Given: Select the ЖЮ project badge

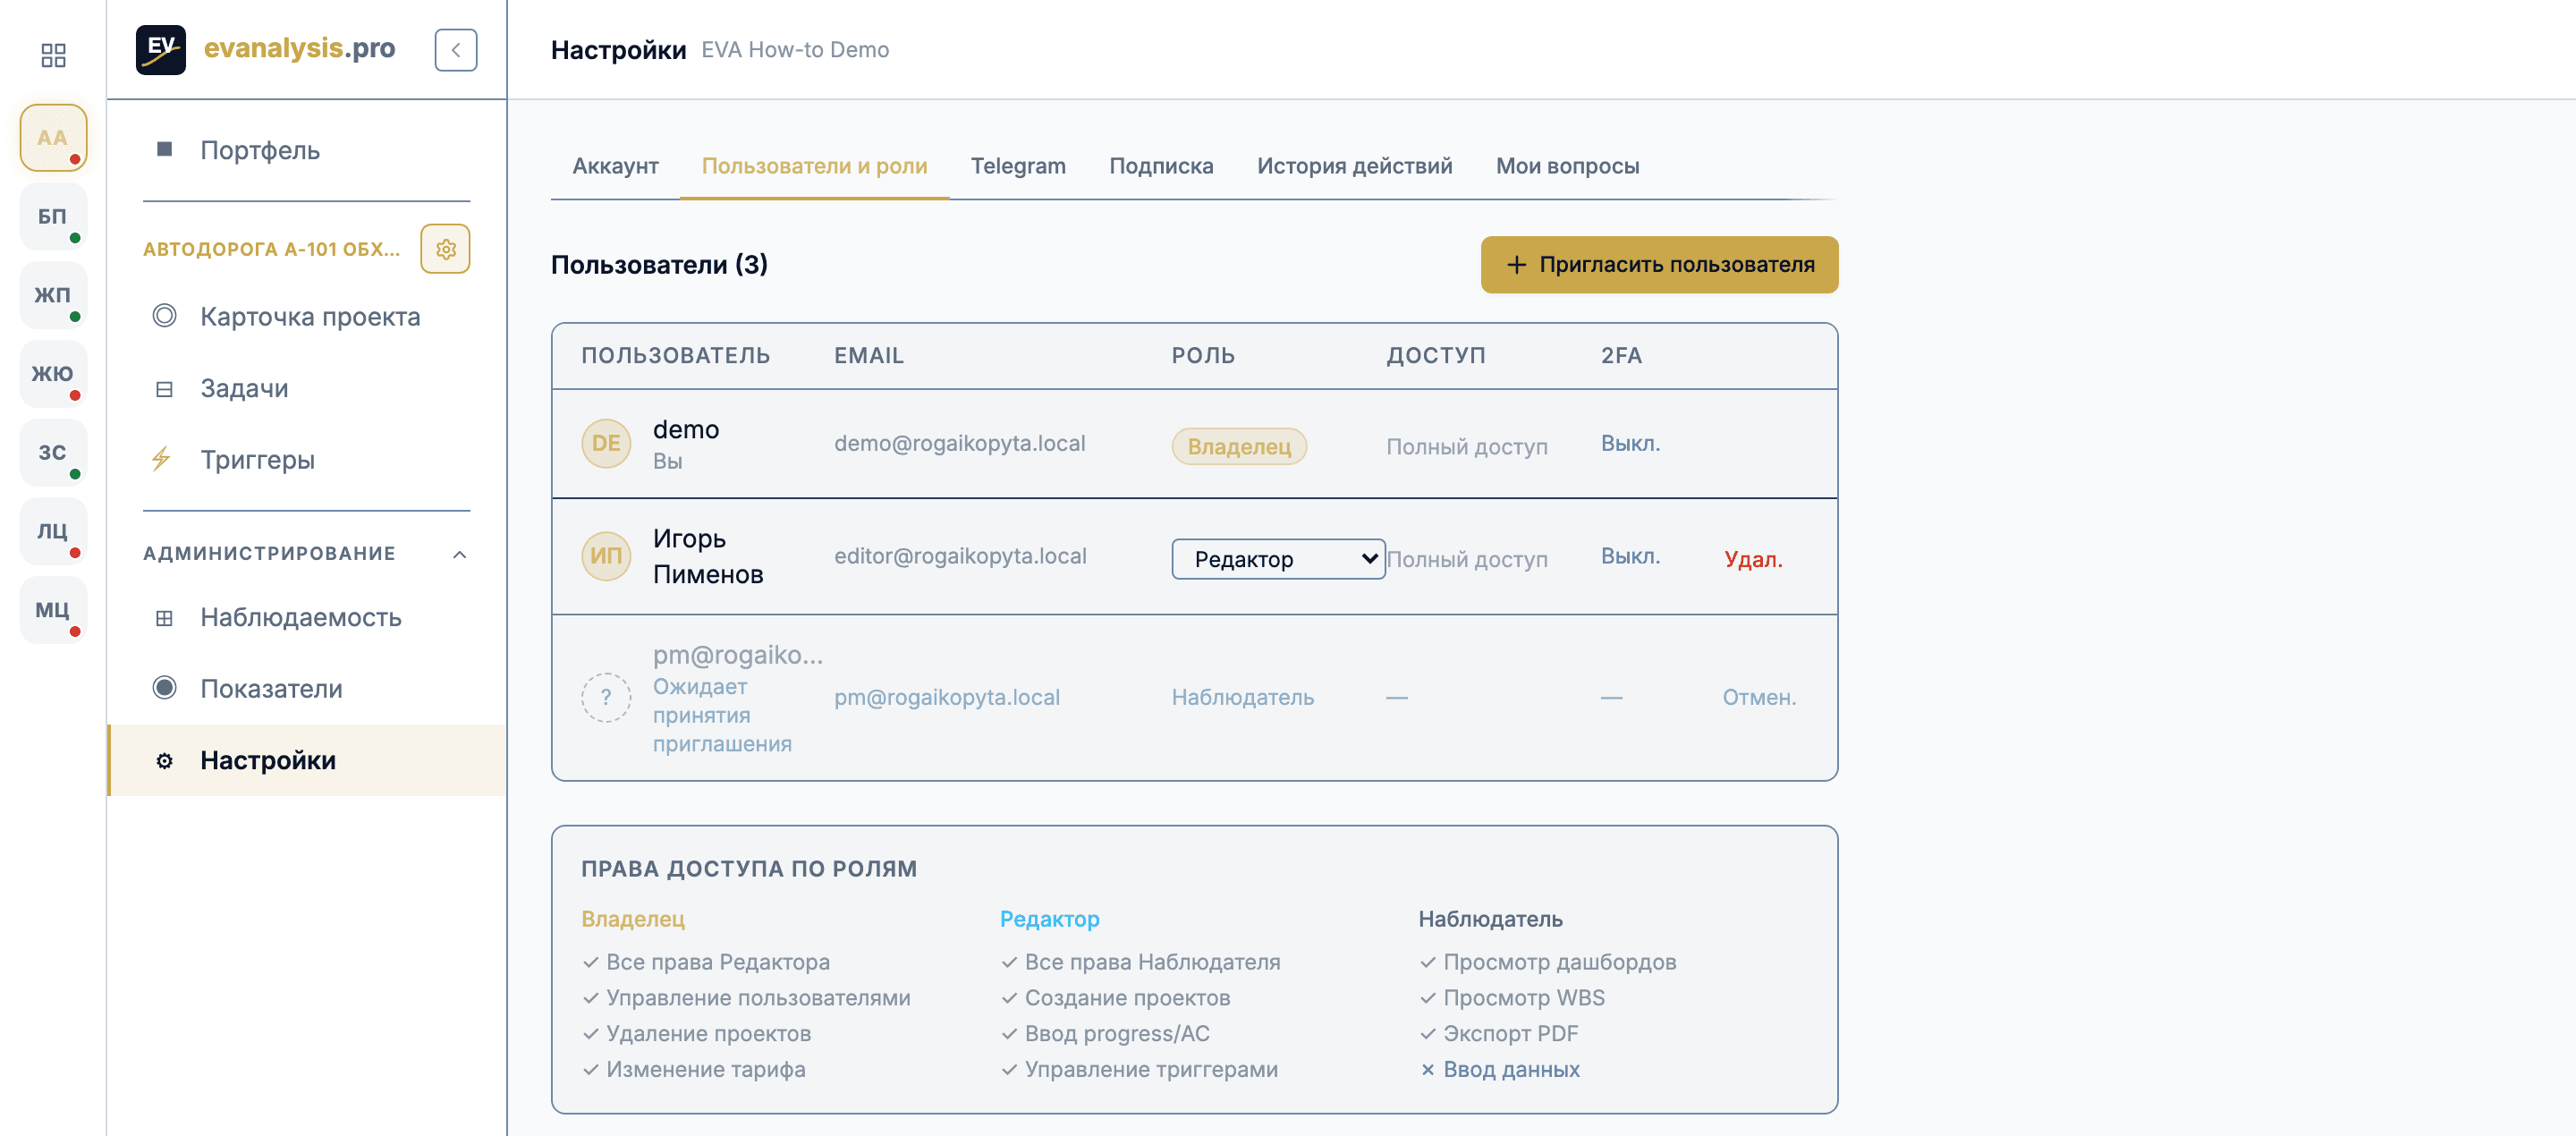Looking at the screenshot, I should click(53, 374).
